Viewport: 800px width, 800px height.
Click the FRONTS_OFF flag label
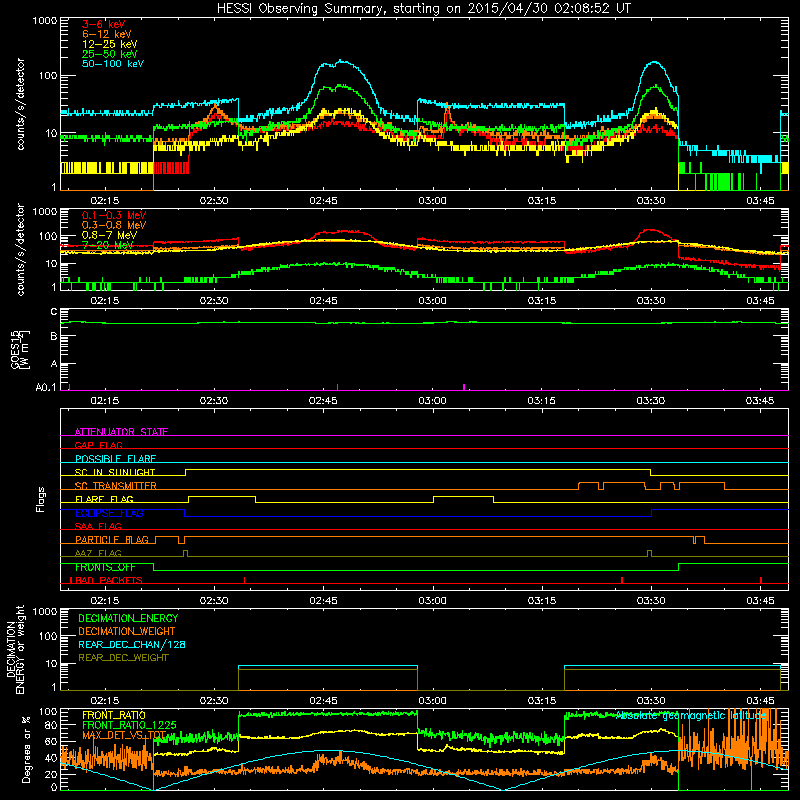(105, 567)
